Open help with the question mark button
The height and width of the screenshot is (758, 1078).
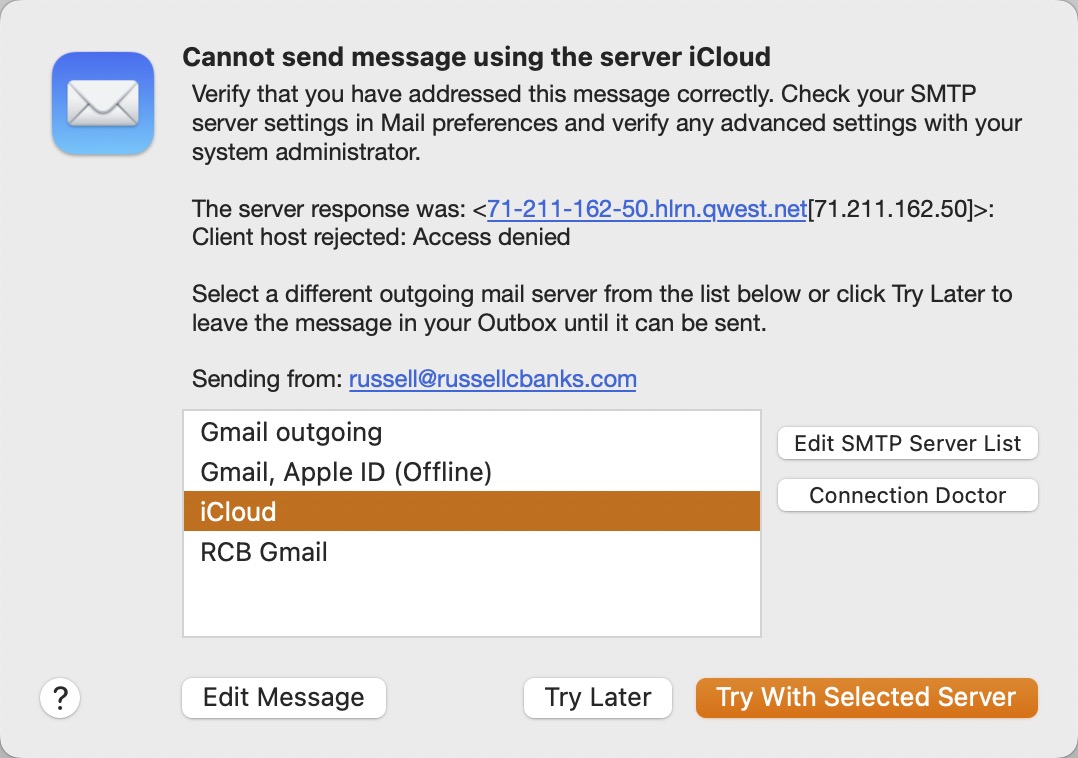pos(60,697)
